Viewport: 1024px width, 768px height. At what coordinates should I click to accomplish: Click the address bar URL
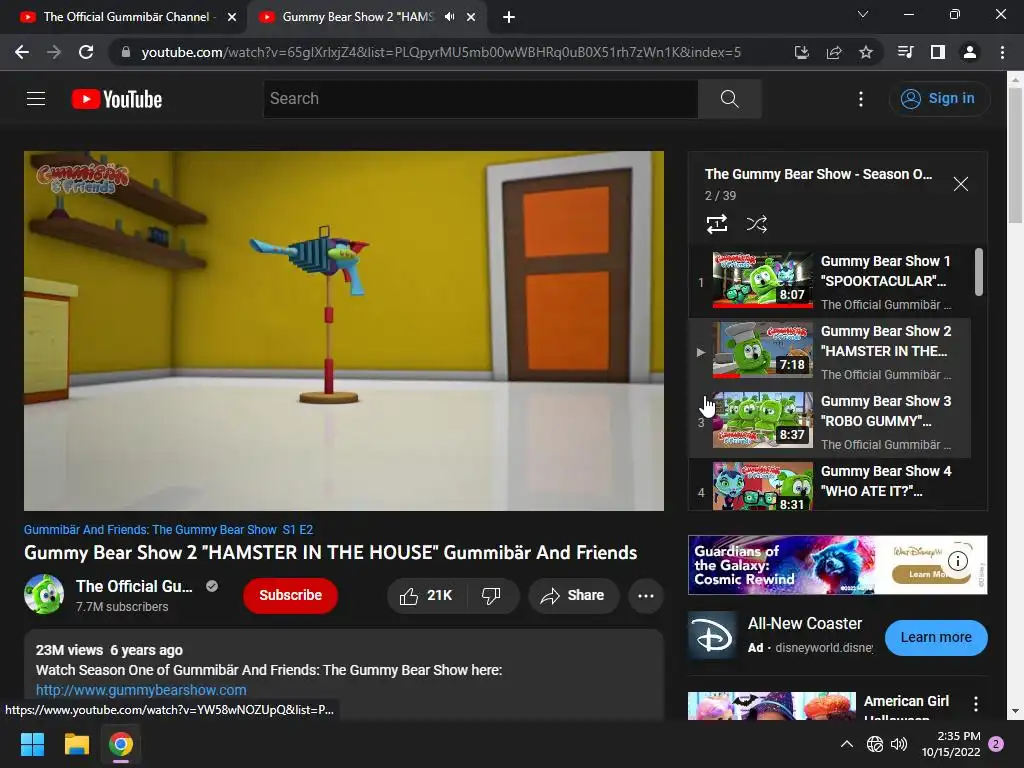[x=441, y=52]
